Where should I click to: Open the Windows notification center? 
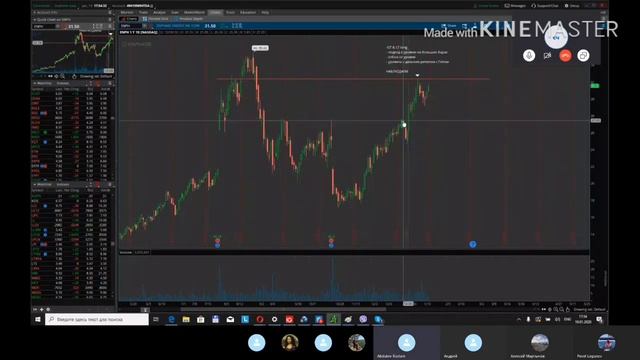tap(599, 319)
